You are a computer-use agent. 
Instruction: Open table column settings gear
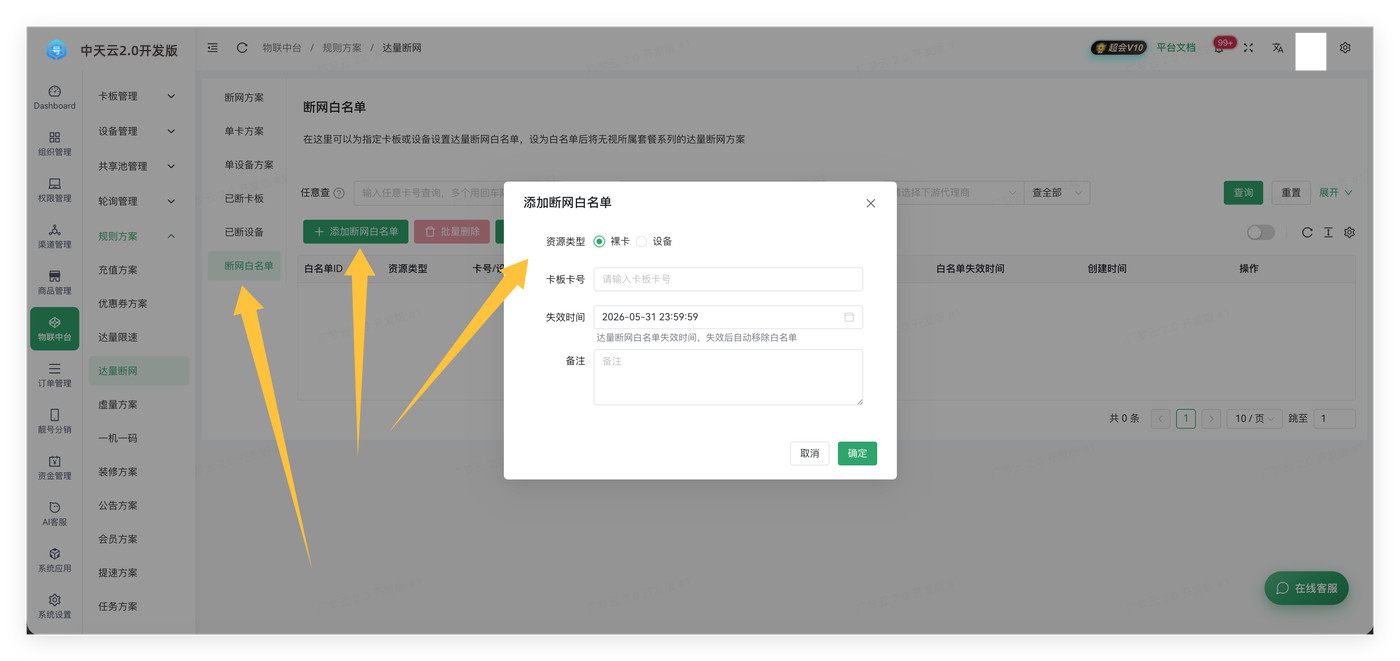click(1349, 232)
